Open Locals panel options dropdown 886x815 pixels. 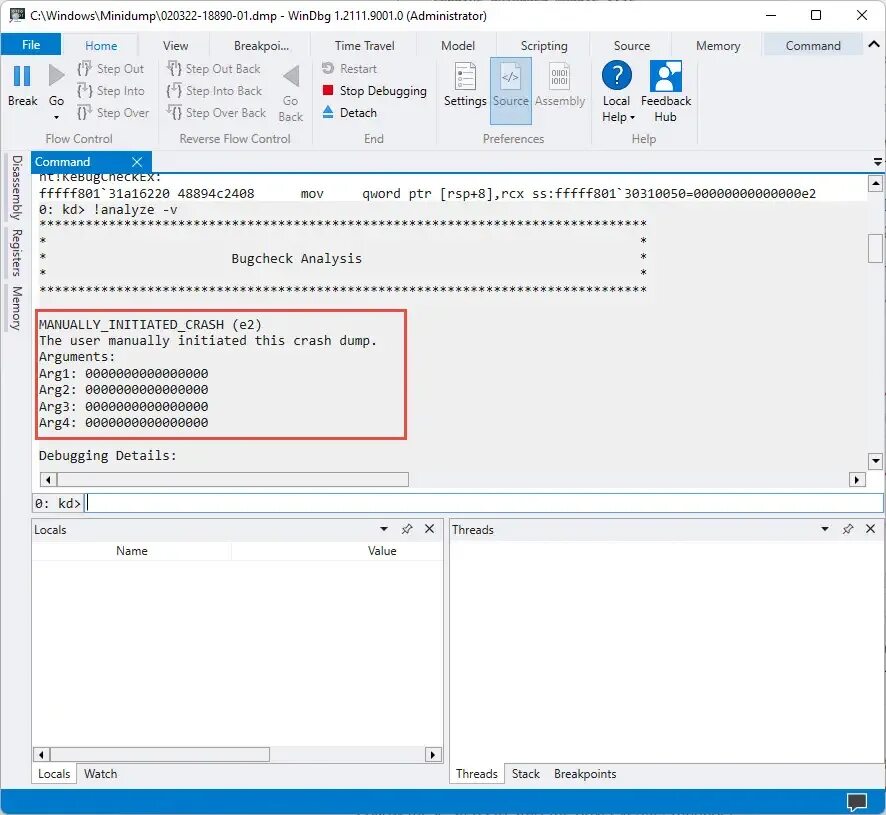[x=384, y=529]
